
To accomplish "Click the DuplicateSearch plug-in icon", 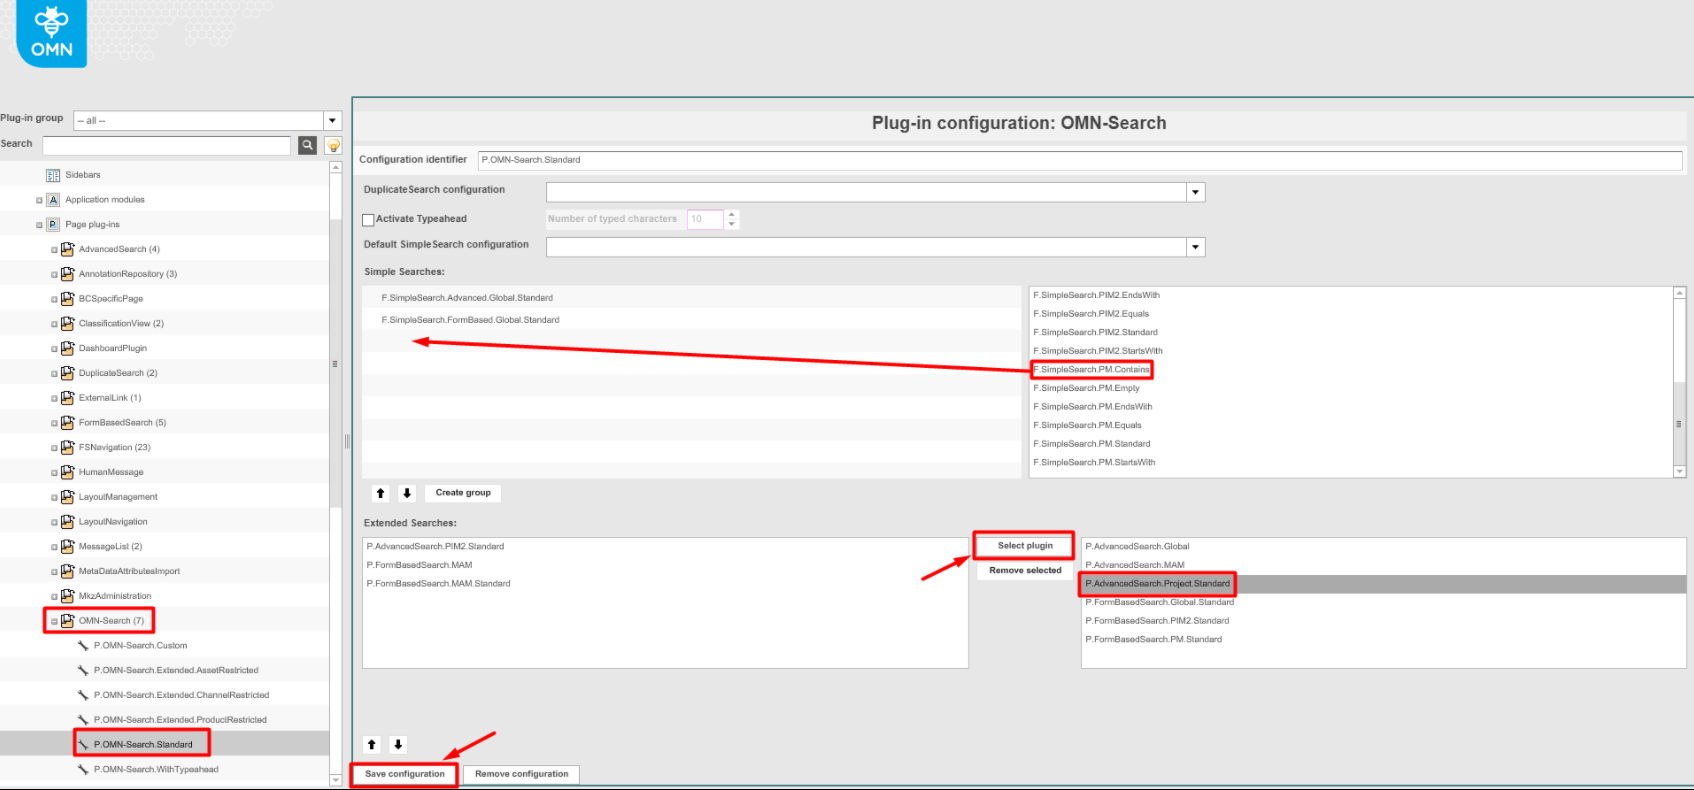I will [67, 373].
